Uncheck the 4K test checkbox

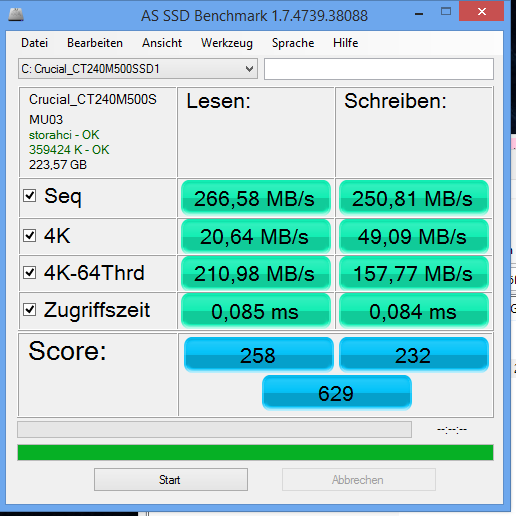(x=30, y=236)
